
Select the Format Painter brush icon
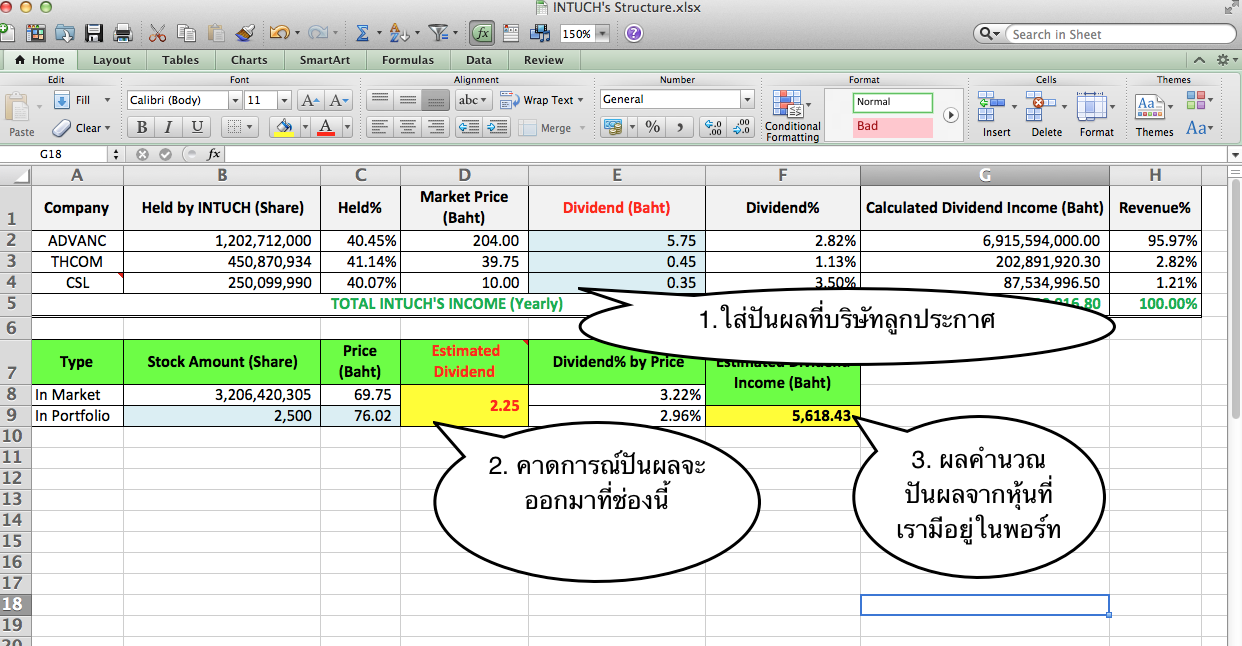pos(245,33)
